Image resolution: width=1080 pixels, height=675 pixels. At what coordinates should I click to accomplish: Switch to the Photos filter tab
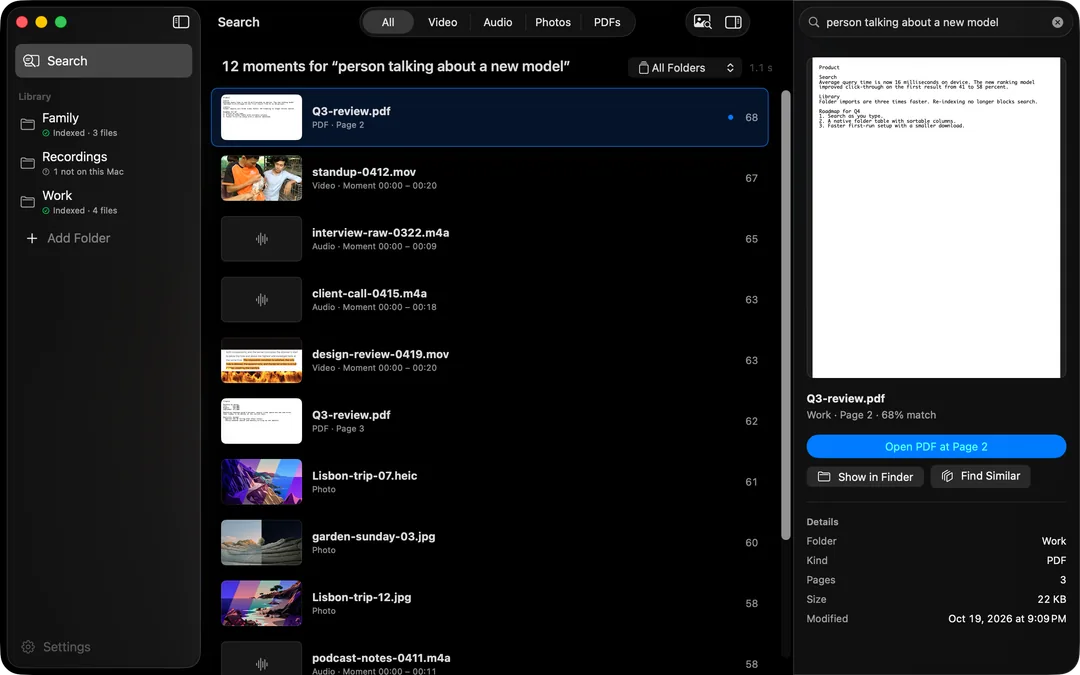pos(553,22)
